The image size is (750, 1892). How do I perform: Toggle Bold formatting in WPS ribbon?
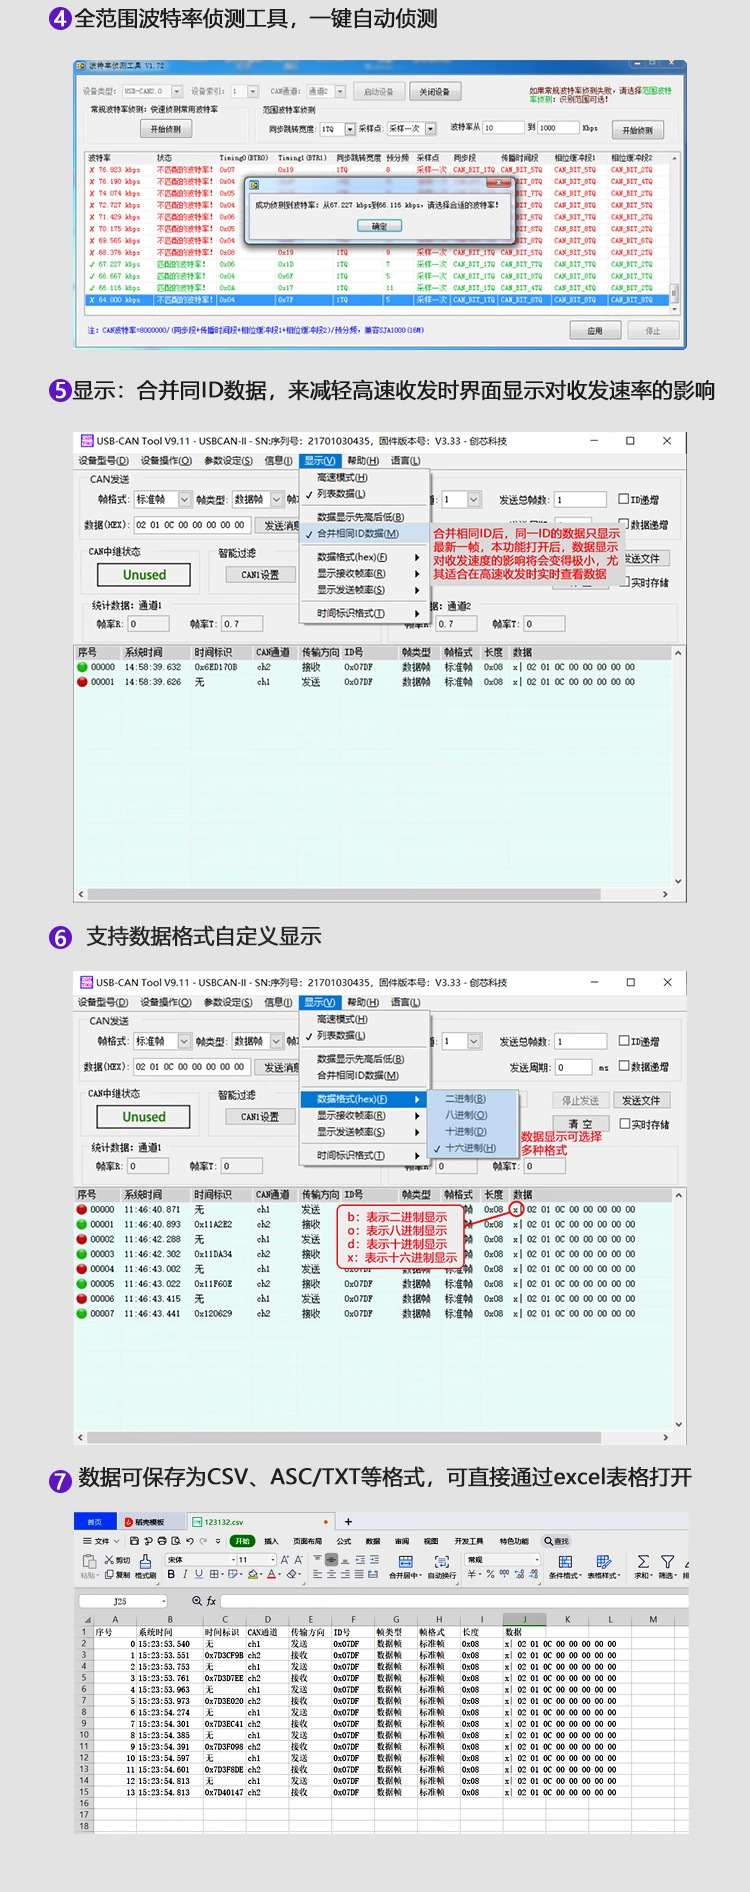tap(171, 1575)
